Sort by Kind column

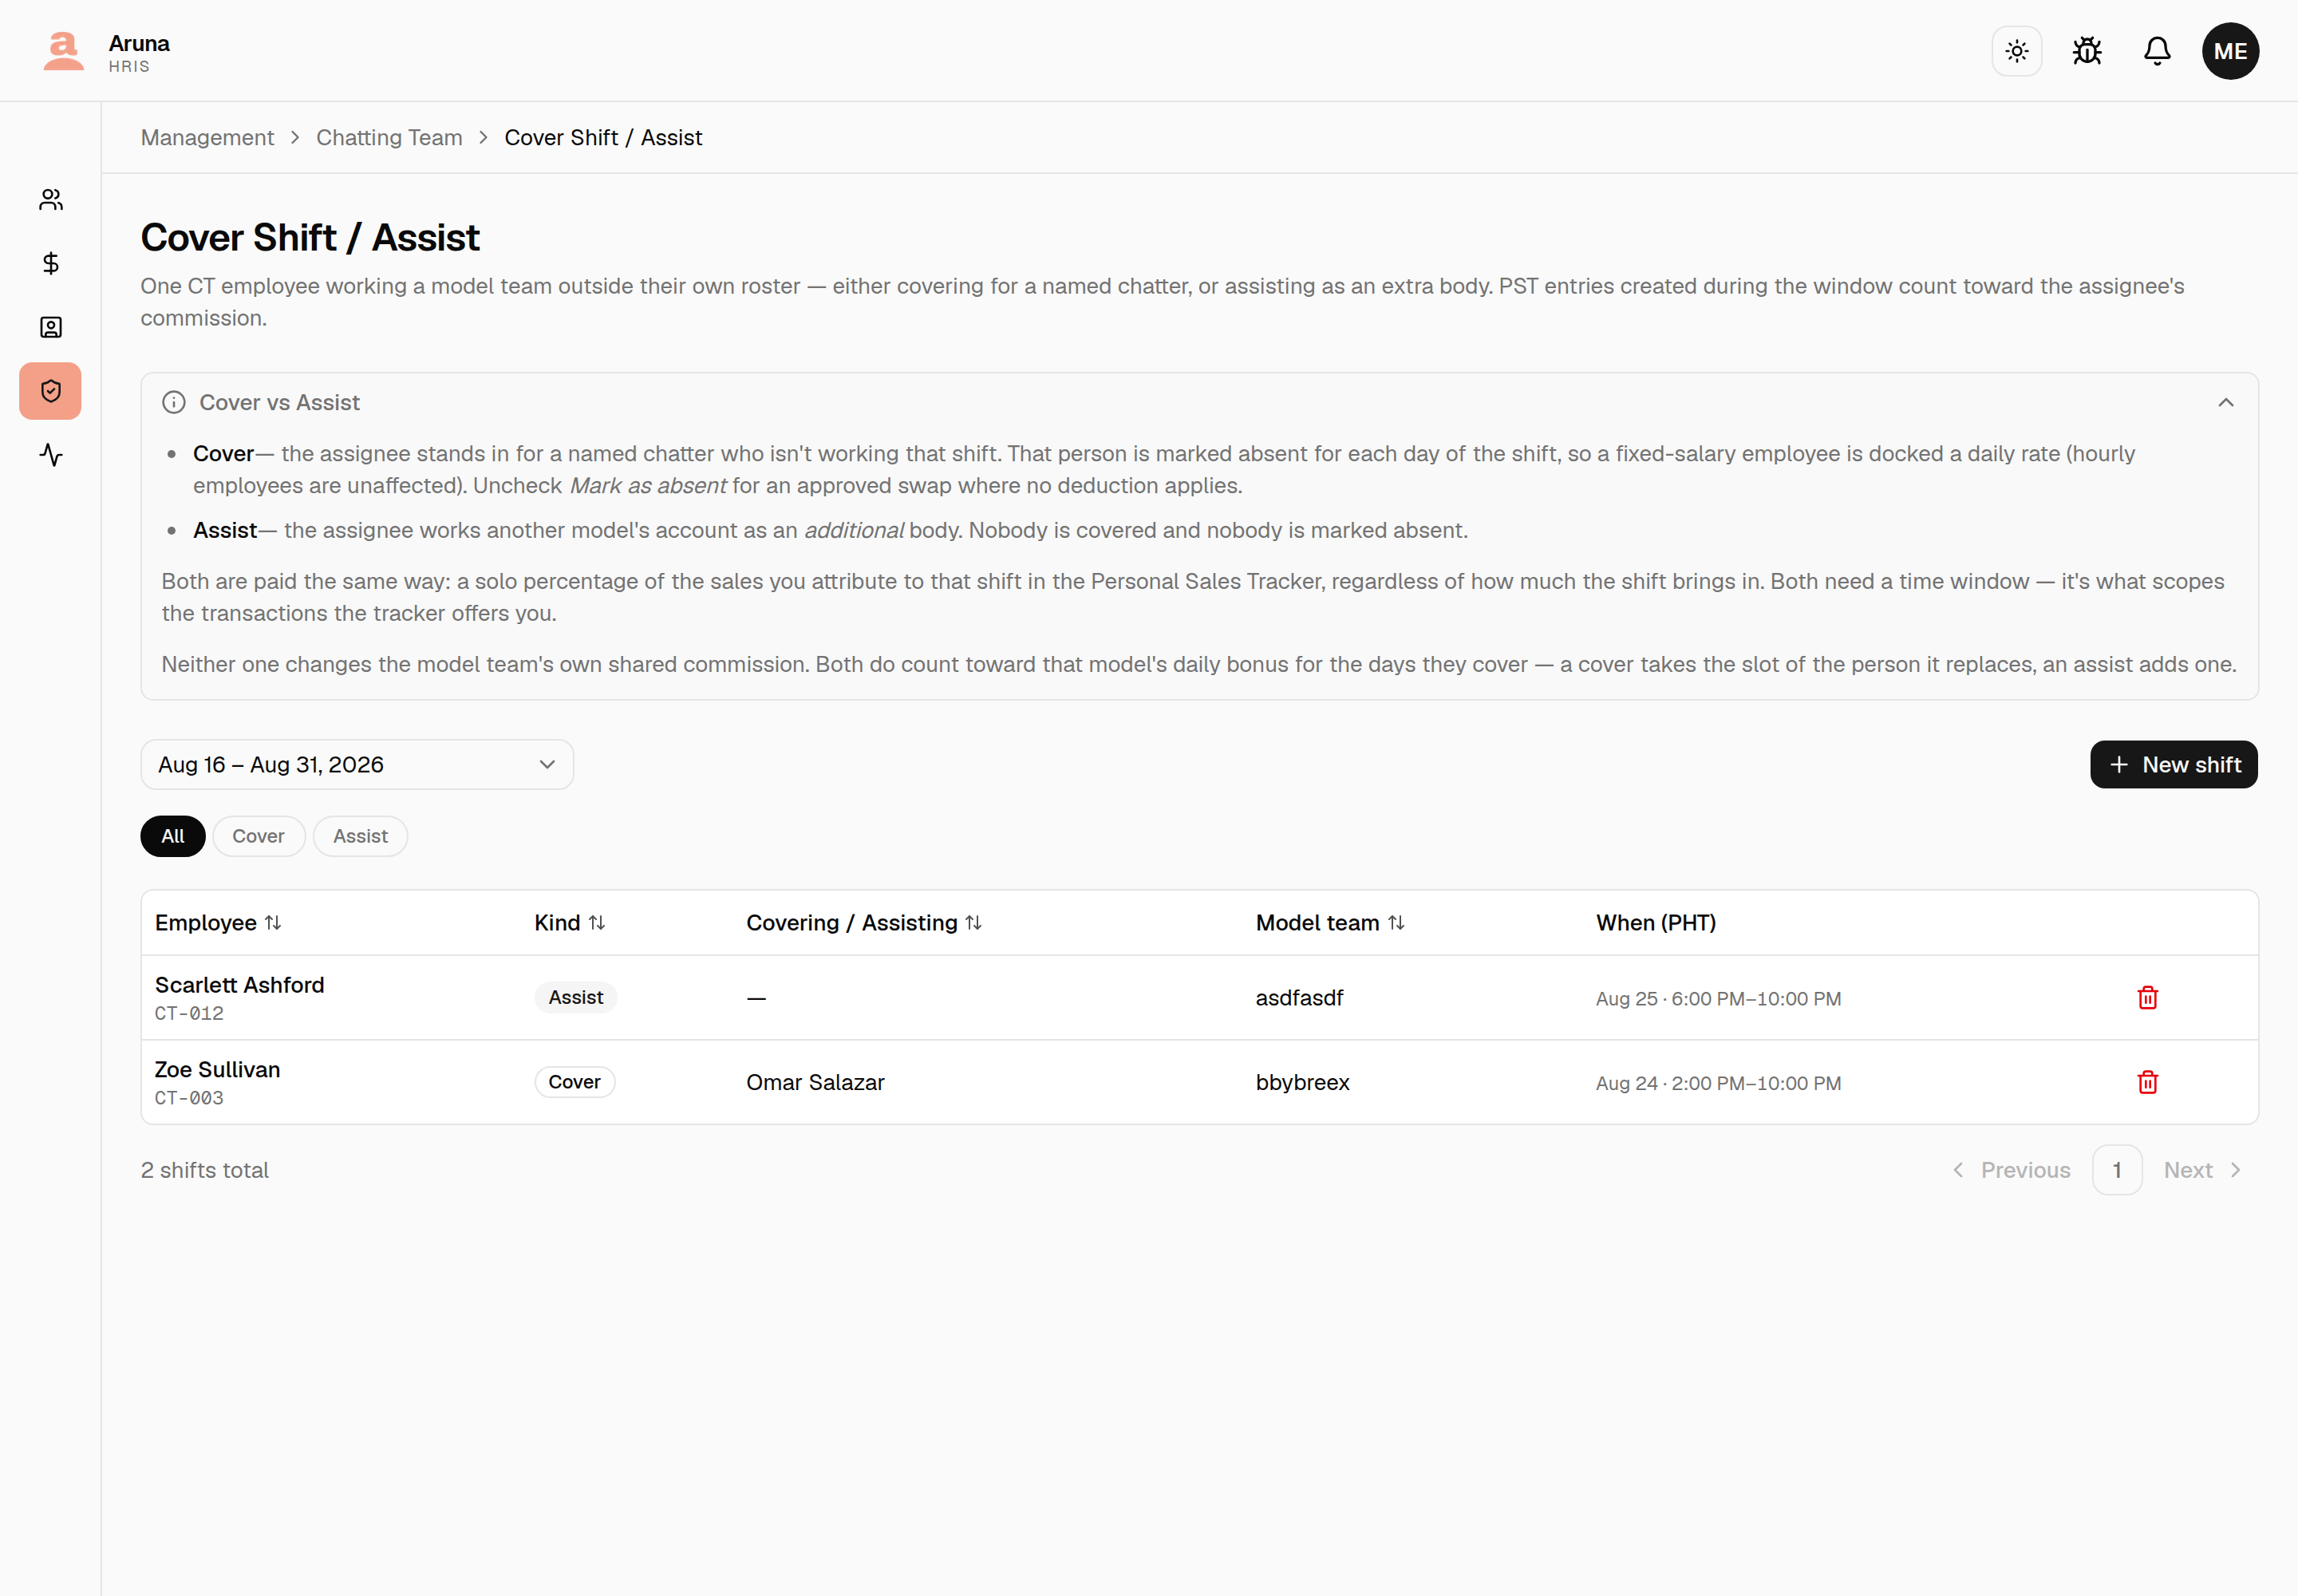click(569, 923)
